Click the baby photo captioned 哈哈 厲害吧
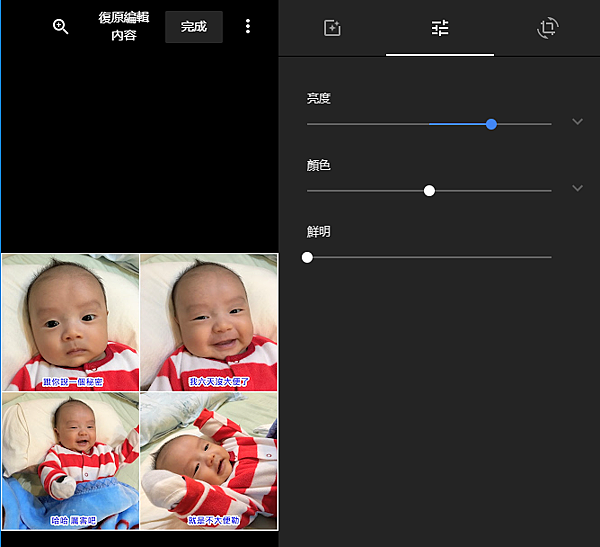The width and height of the screenshot is (600, 547). [70, 461]
